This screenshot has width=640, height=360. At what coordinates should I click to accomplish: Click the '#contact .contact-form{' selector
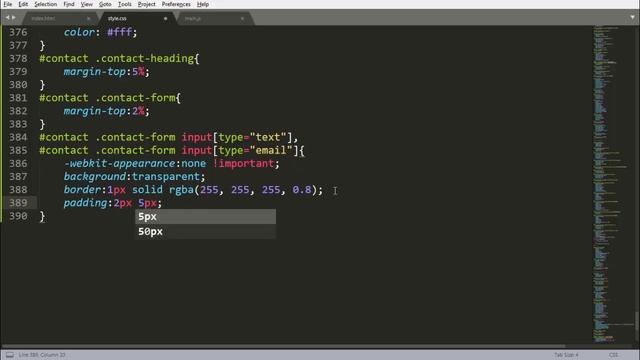pos(110,98)
